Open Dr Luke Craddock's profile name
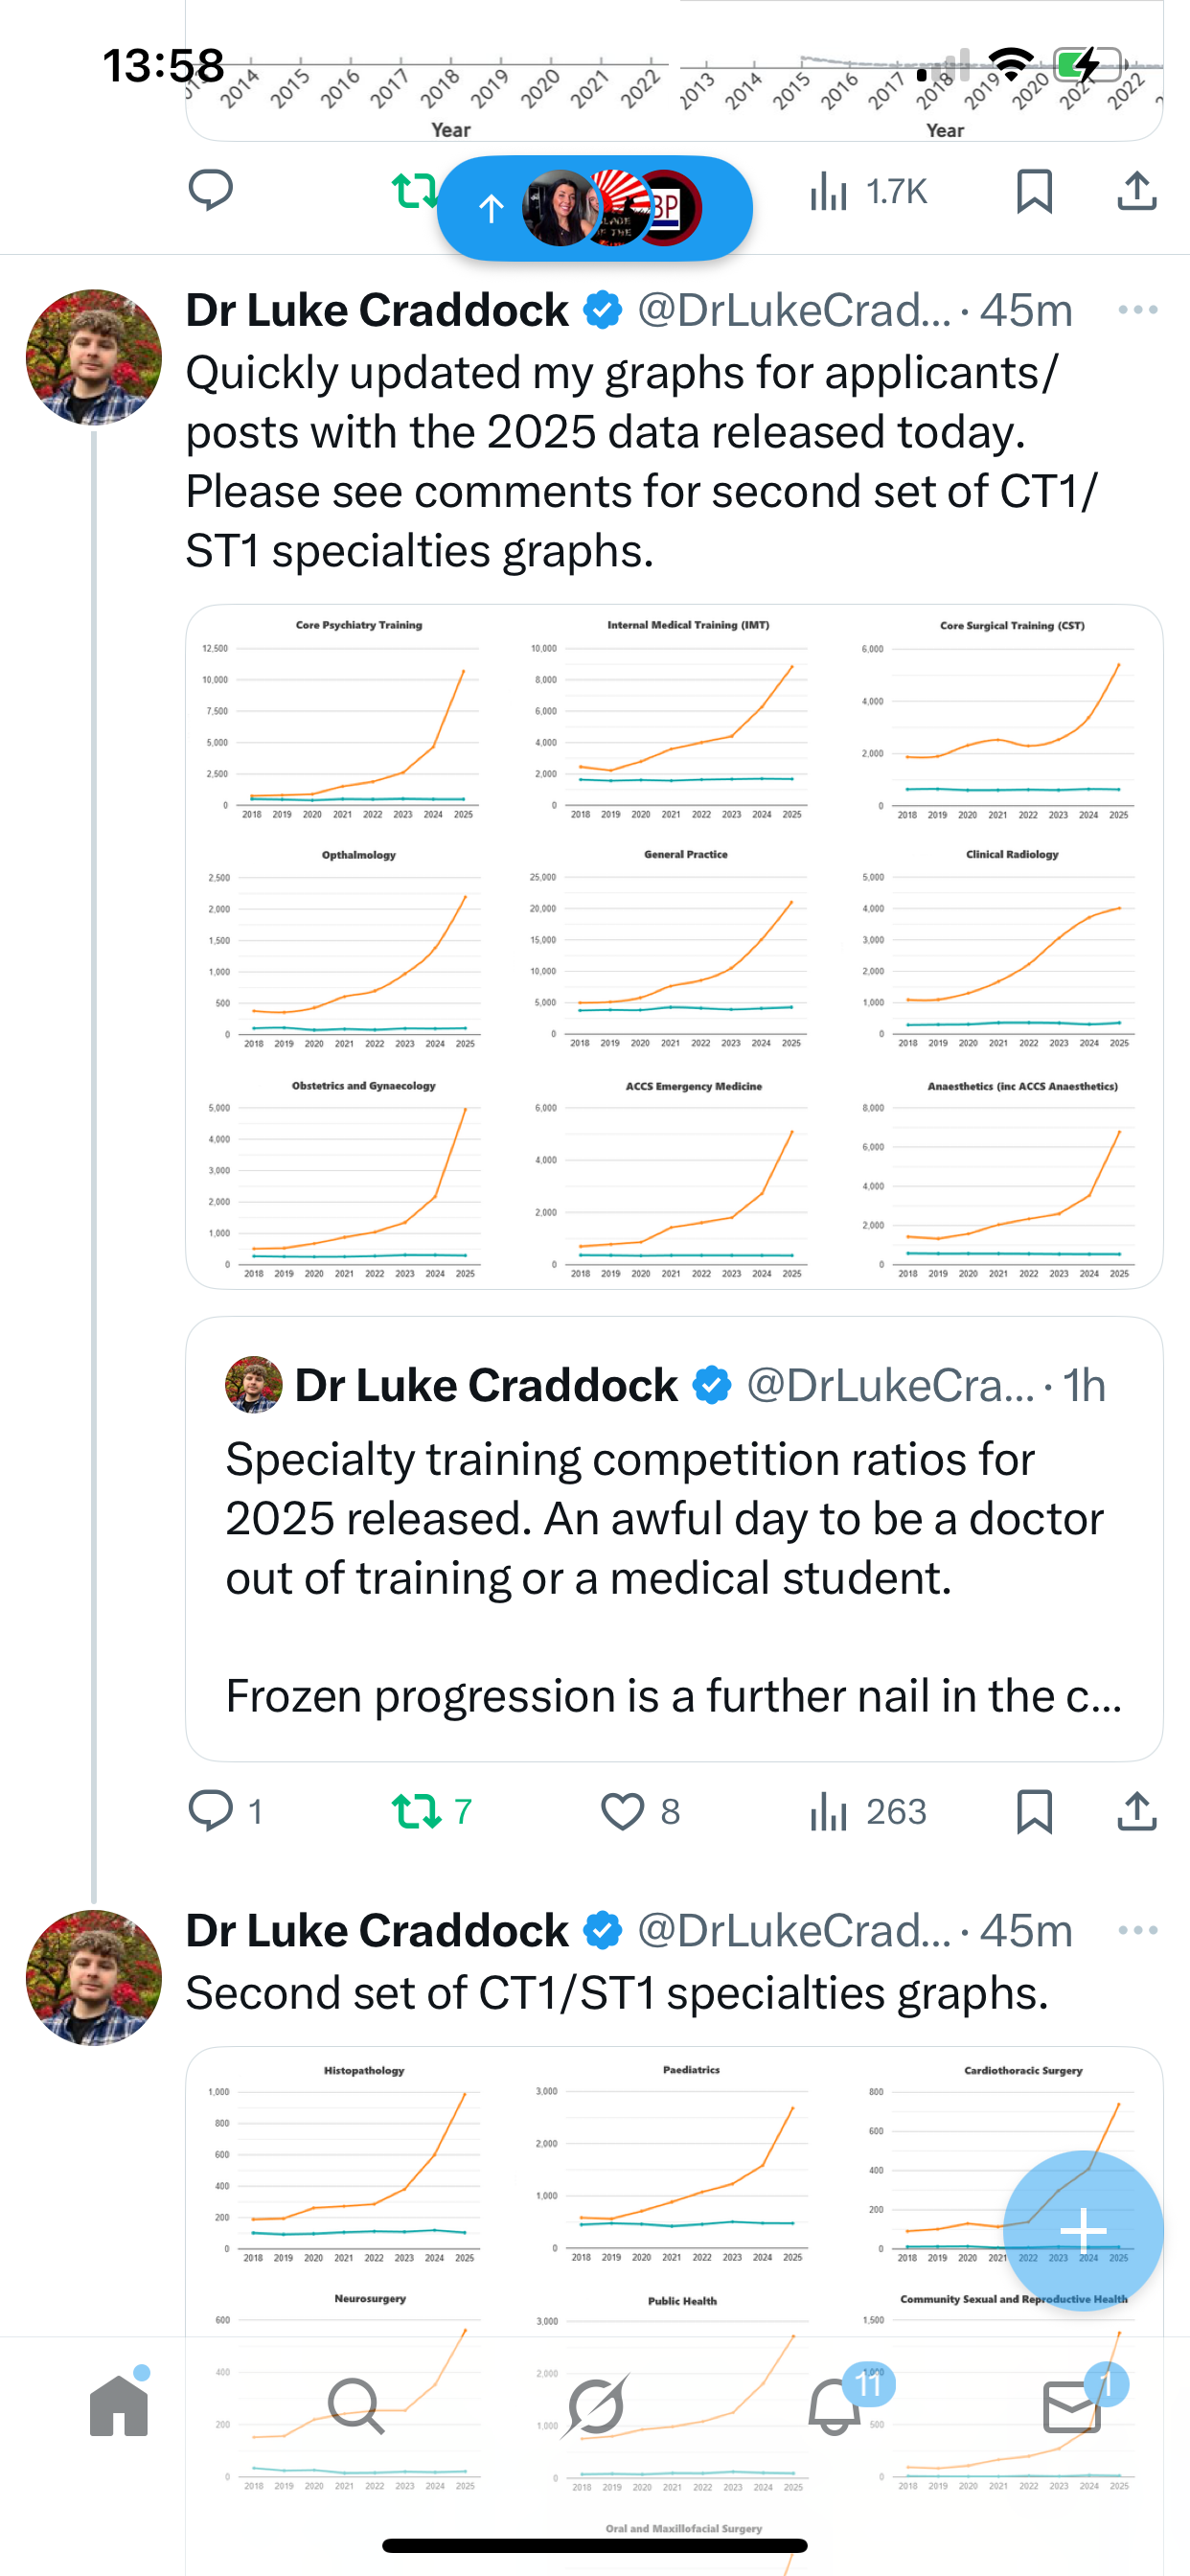This screenshot has height=2576, width=1190. pos(377,310)
